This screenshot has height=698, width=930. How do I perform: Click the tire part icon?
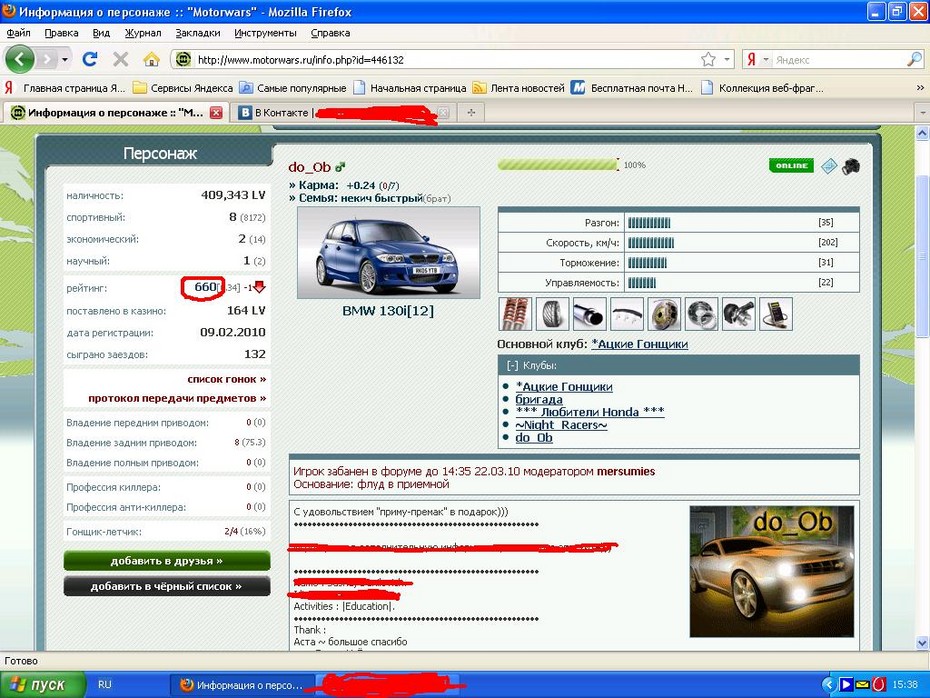tap(552, 314)
